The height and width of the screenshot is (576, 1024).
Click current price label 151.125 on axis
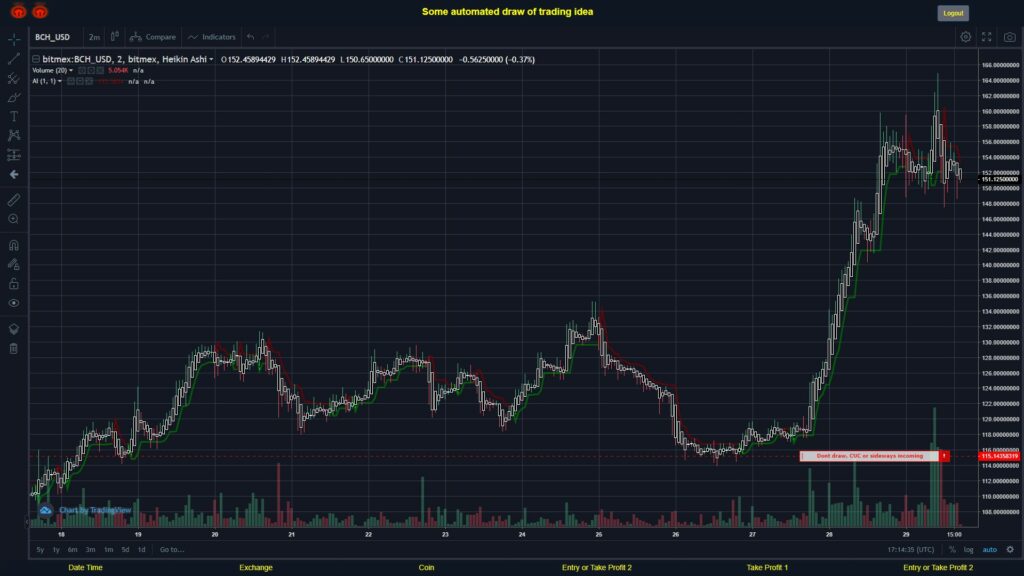(x=999, y=179)
